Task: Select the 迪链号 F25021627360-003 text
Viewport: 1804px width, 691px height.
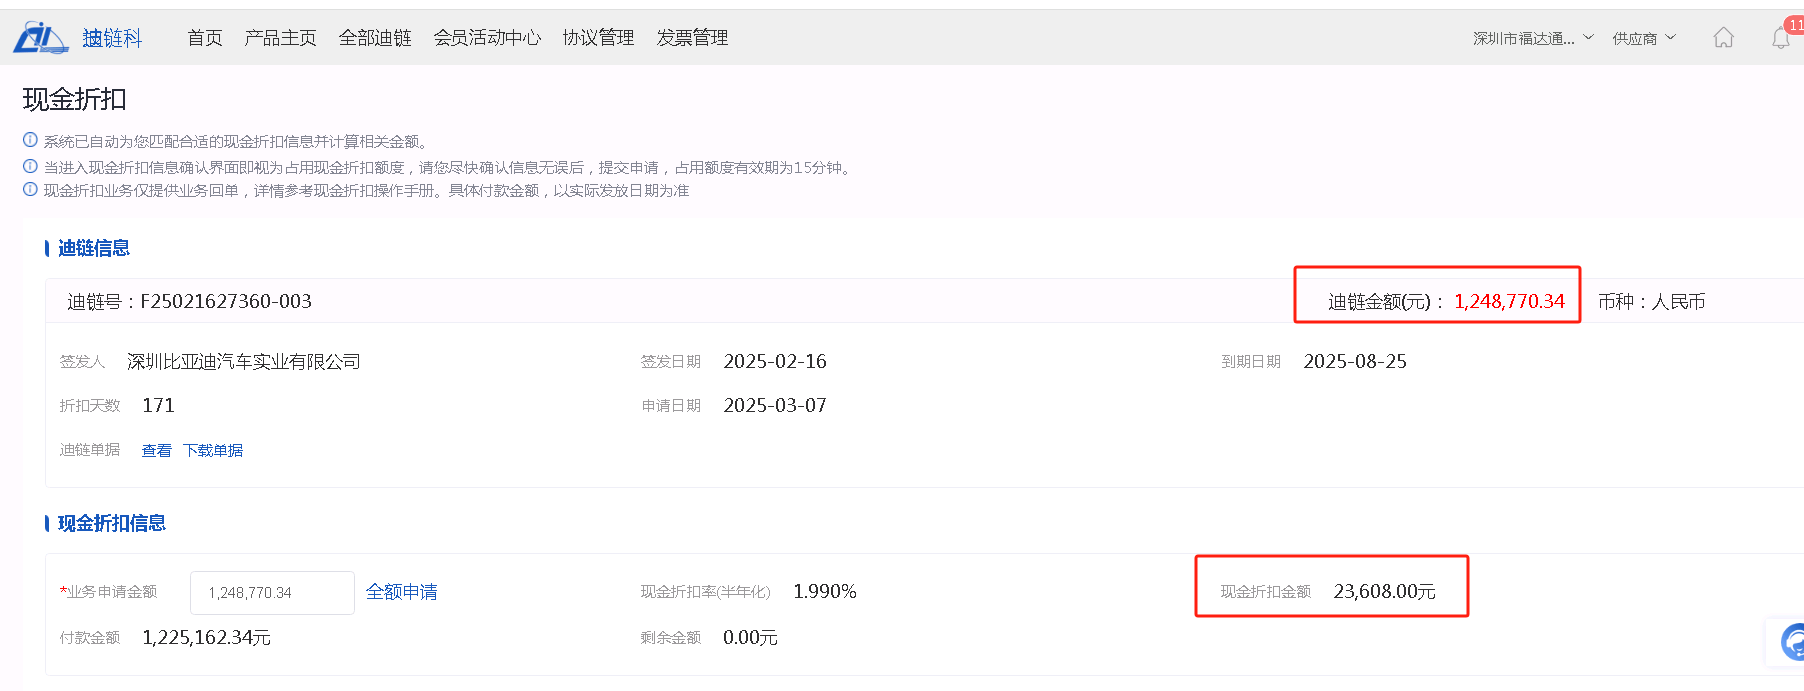Action: pos(189,301)
